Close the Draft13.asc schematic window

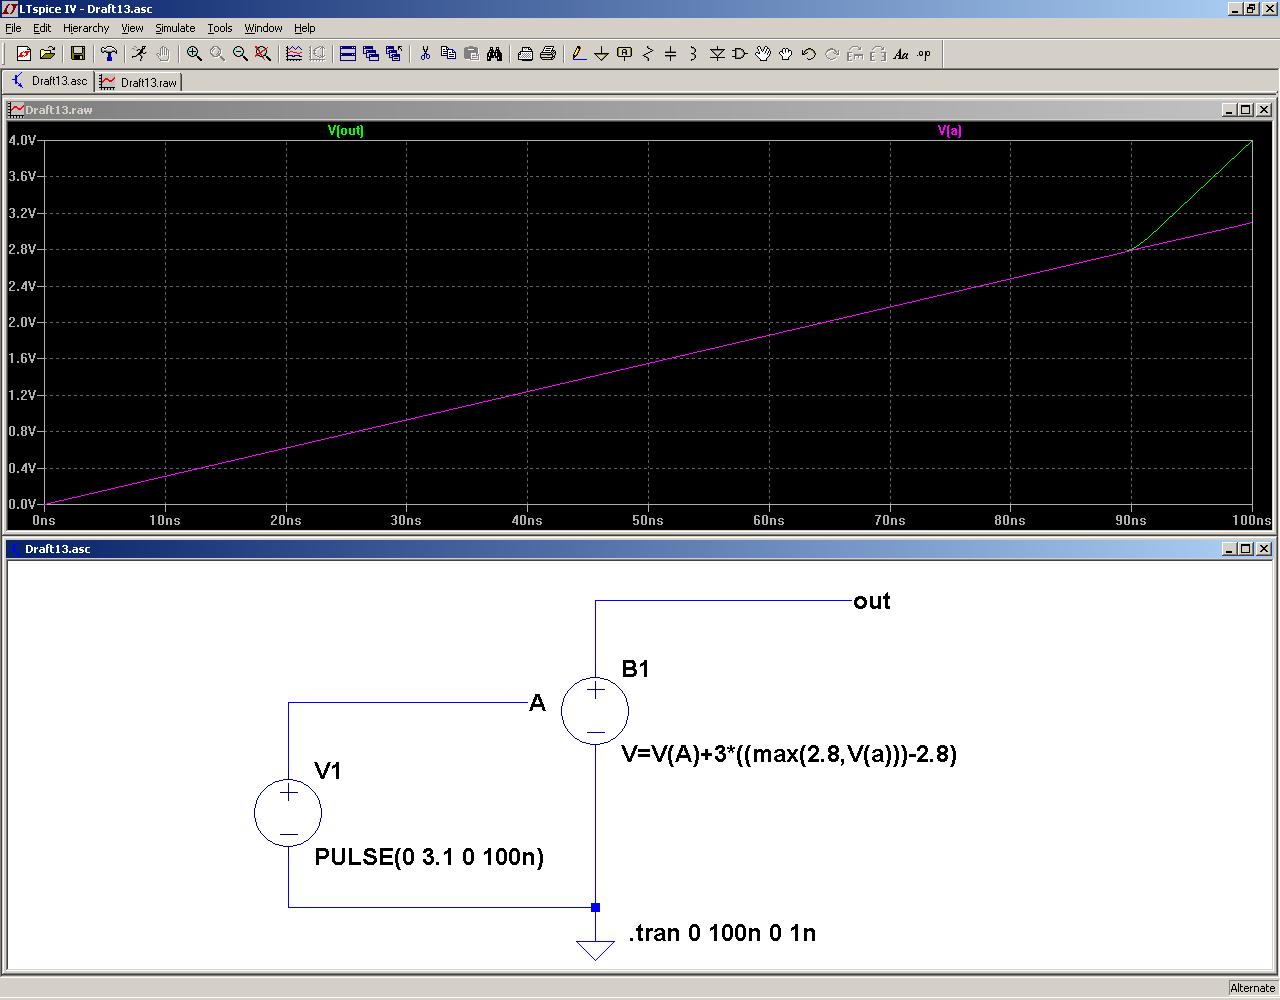[1264, 549]
